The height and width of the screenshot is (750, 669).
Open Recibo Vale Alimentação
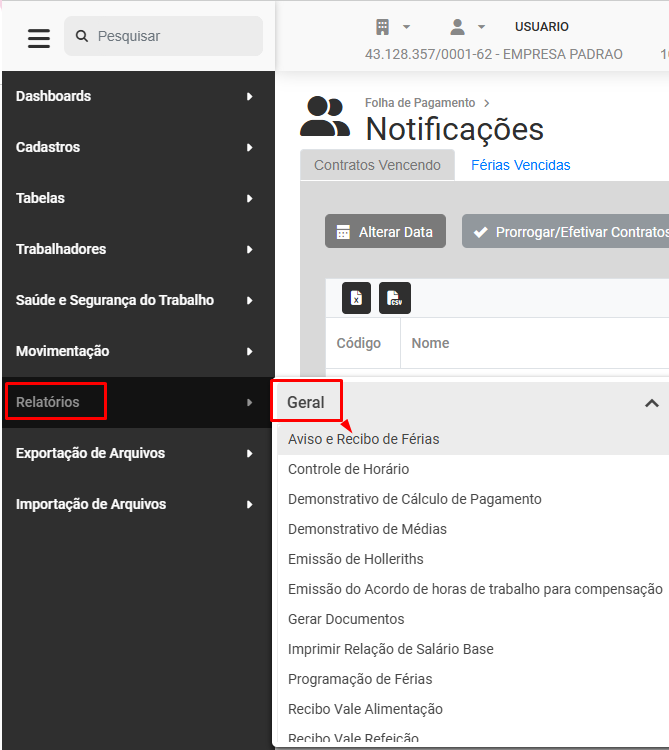[x=365, y=709]
